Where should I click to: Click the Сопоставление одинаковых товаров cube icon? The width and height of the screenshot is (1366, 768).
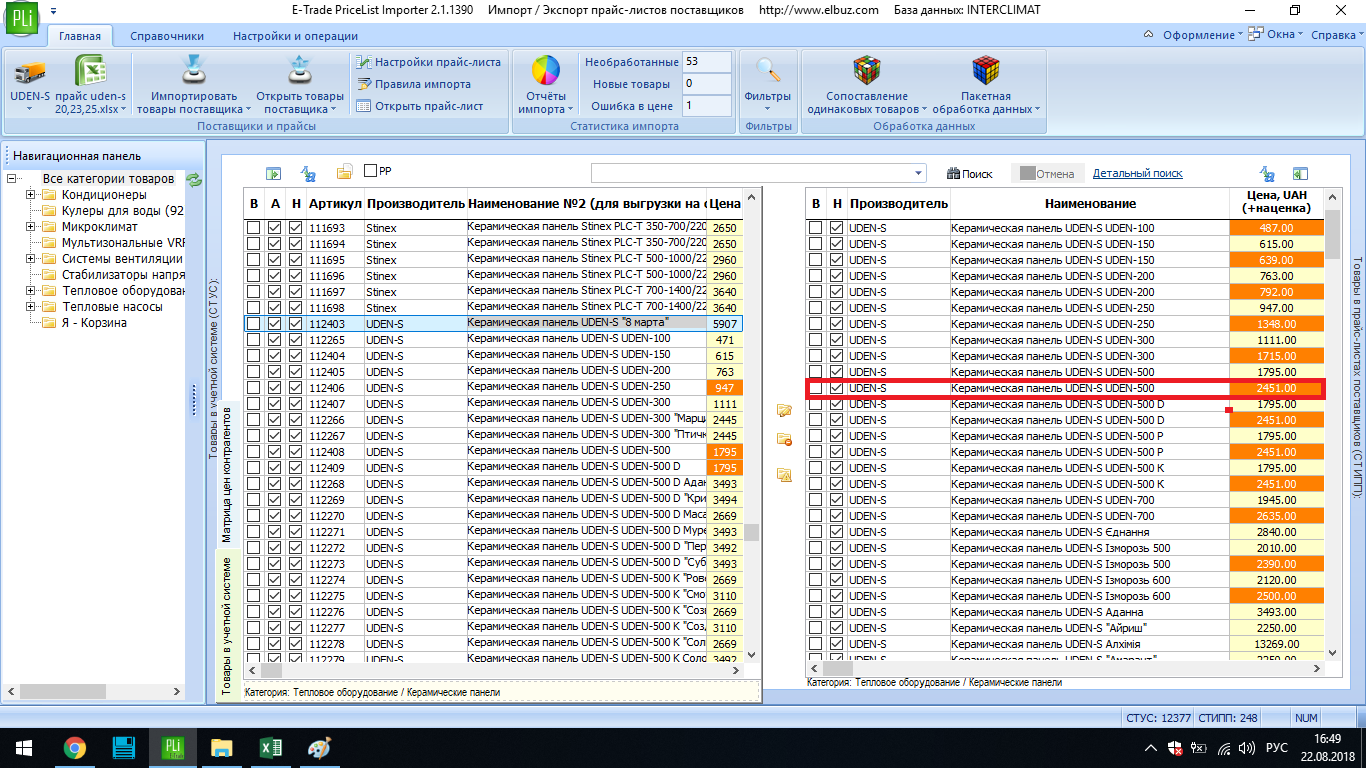point(867,70)
